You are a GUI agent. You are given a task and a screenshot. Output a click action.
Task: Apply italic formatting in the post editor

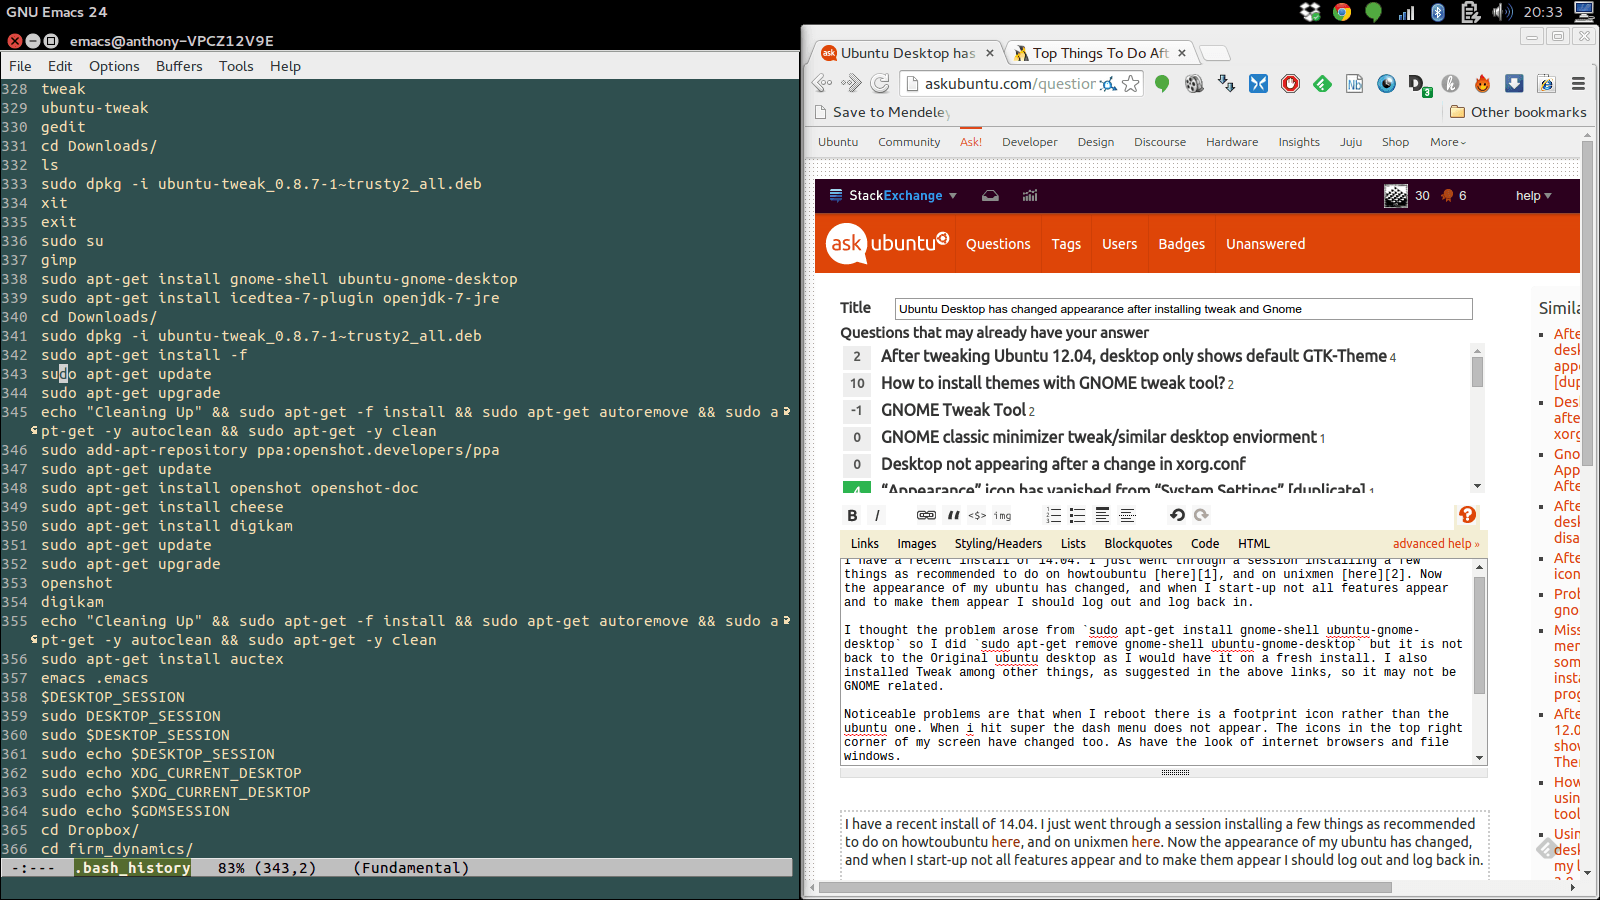pyautogui.click(x=877, y=515)
